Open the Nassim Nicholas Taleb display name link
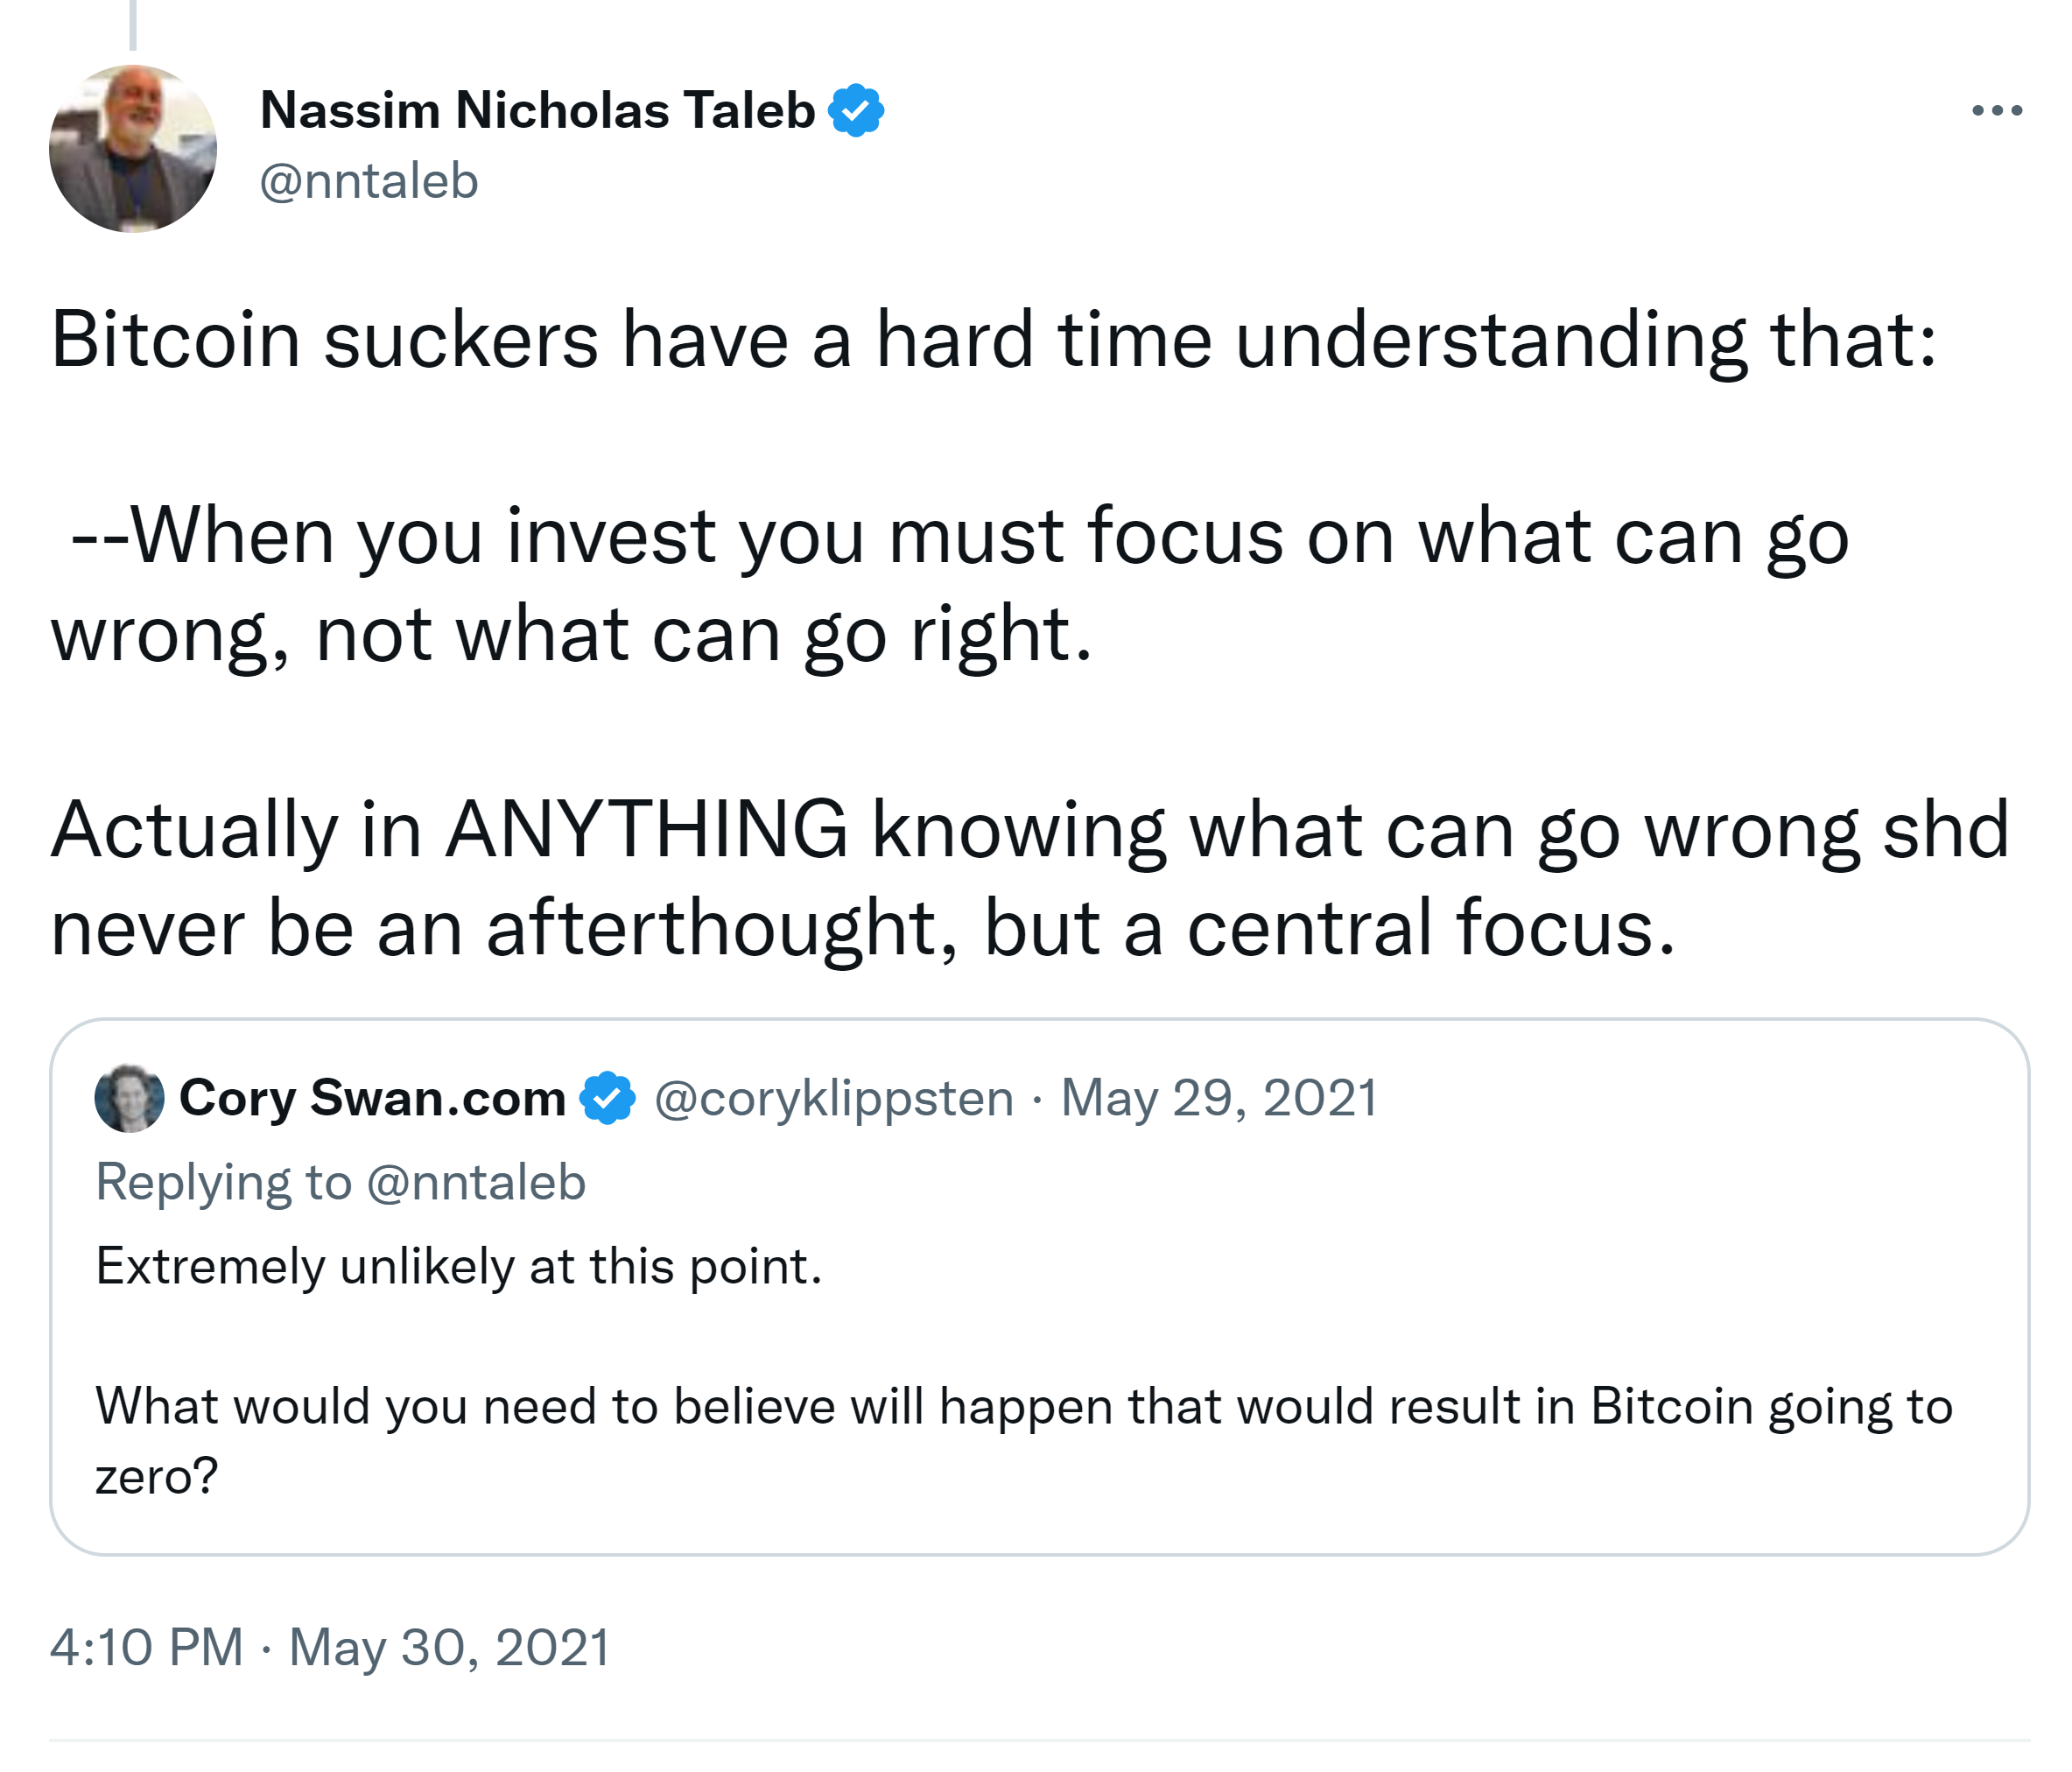The height and width of the screenshot is (1772, 2072). (x=537, y=110)
